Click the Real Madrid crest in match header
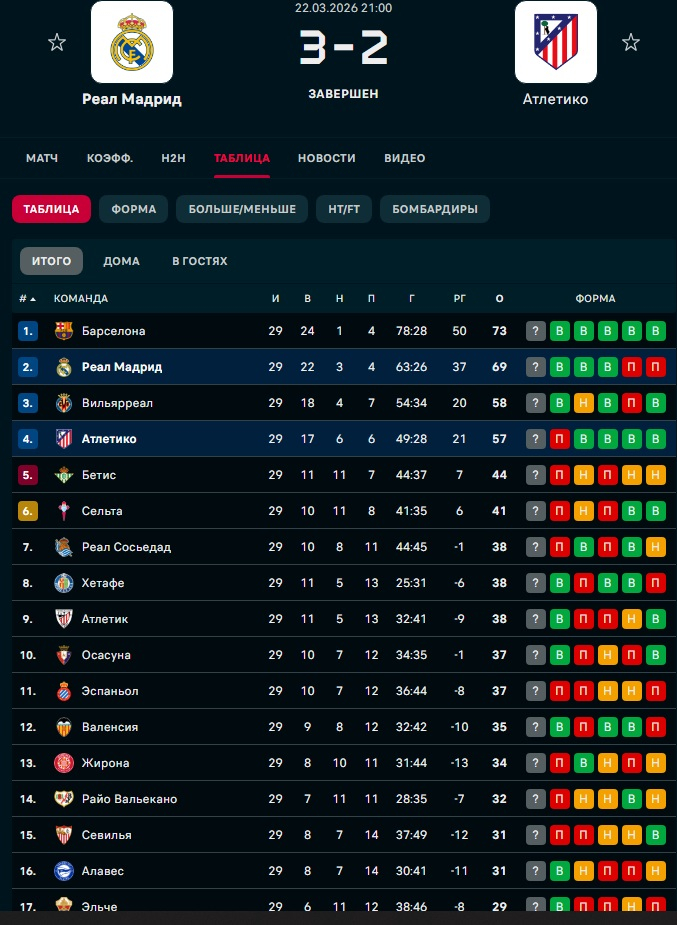Viewport: 677px width, 925px height. click(x=132, y=42)
